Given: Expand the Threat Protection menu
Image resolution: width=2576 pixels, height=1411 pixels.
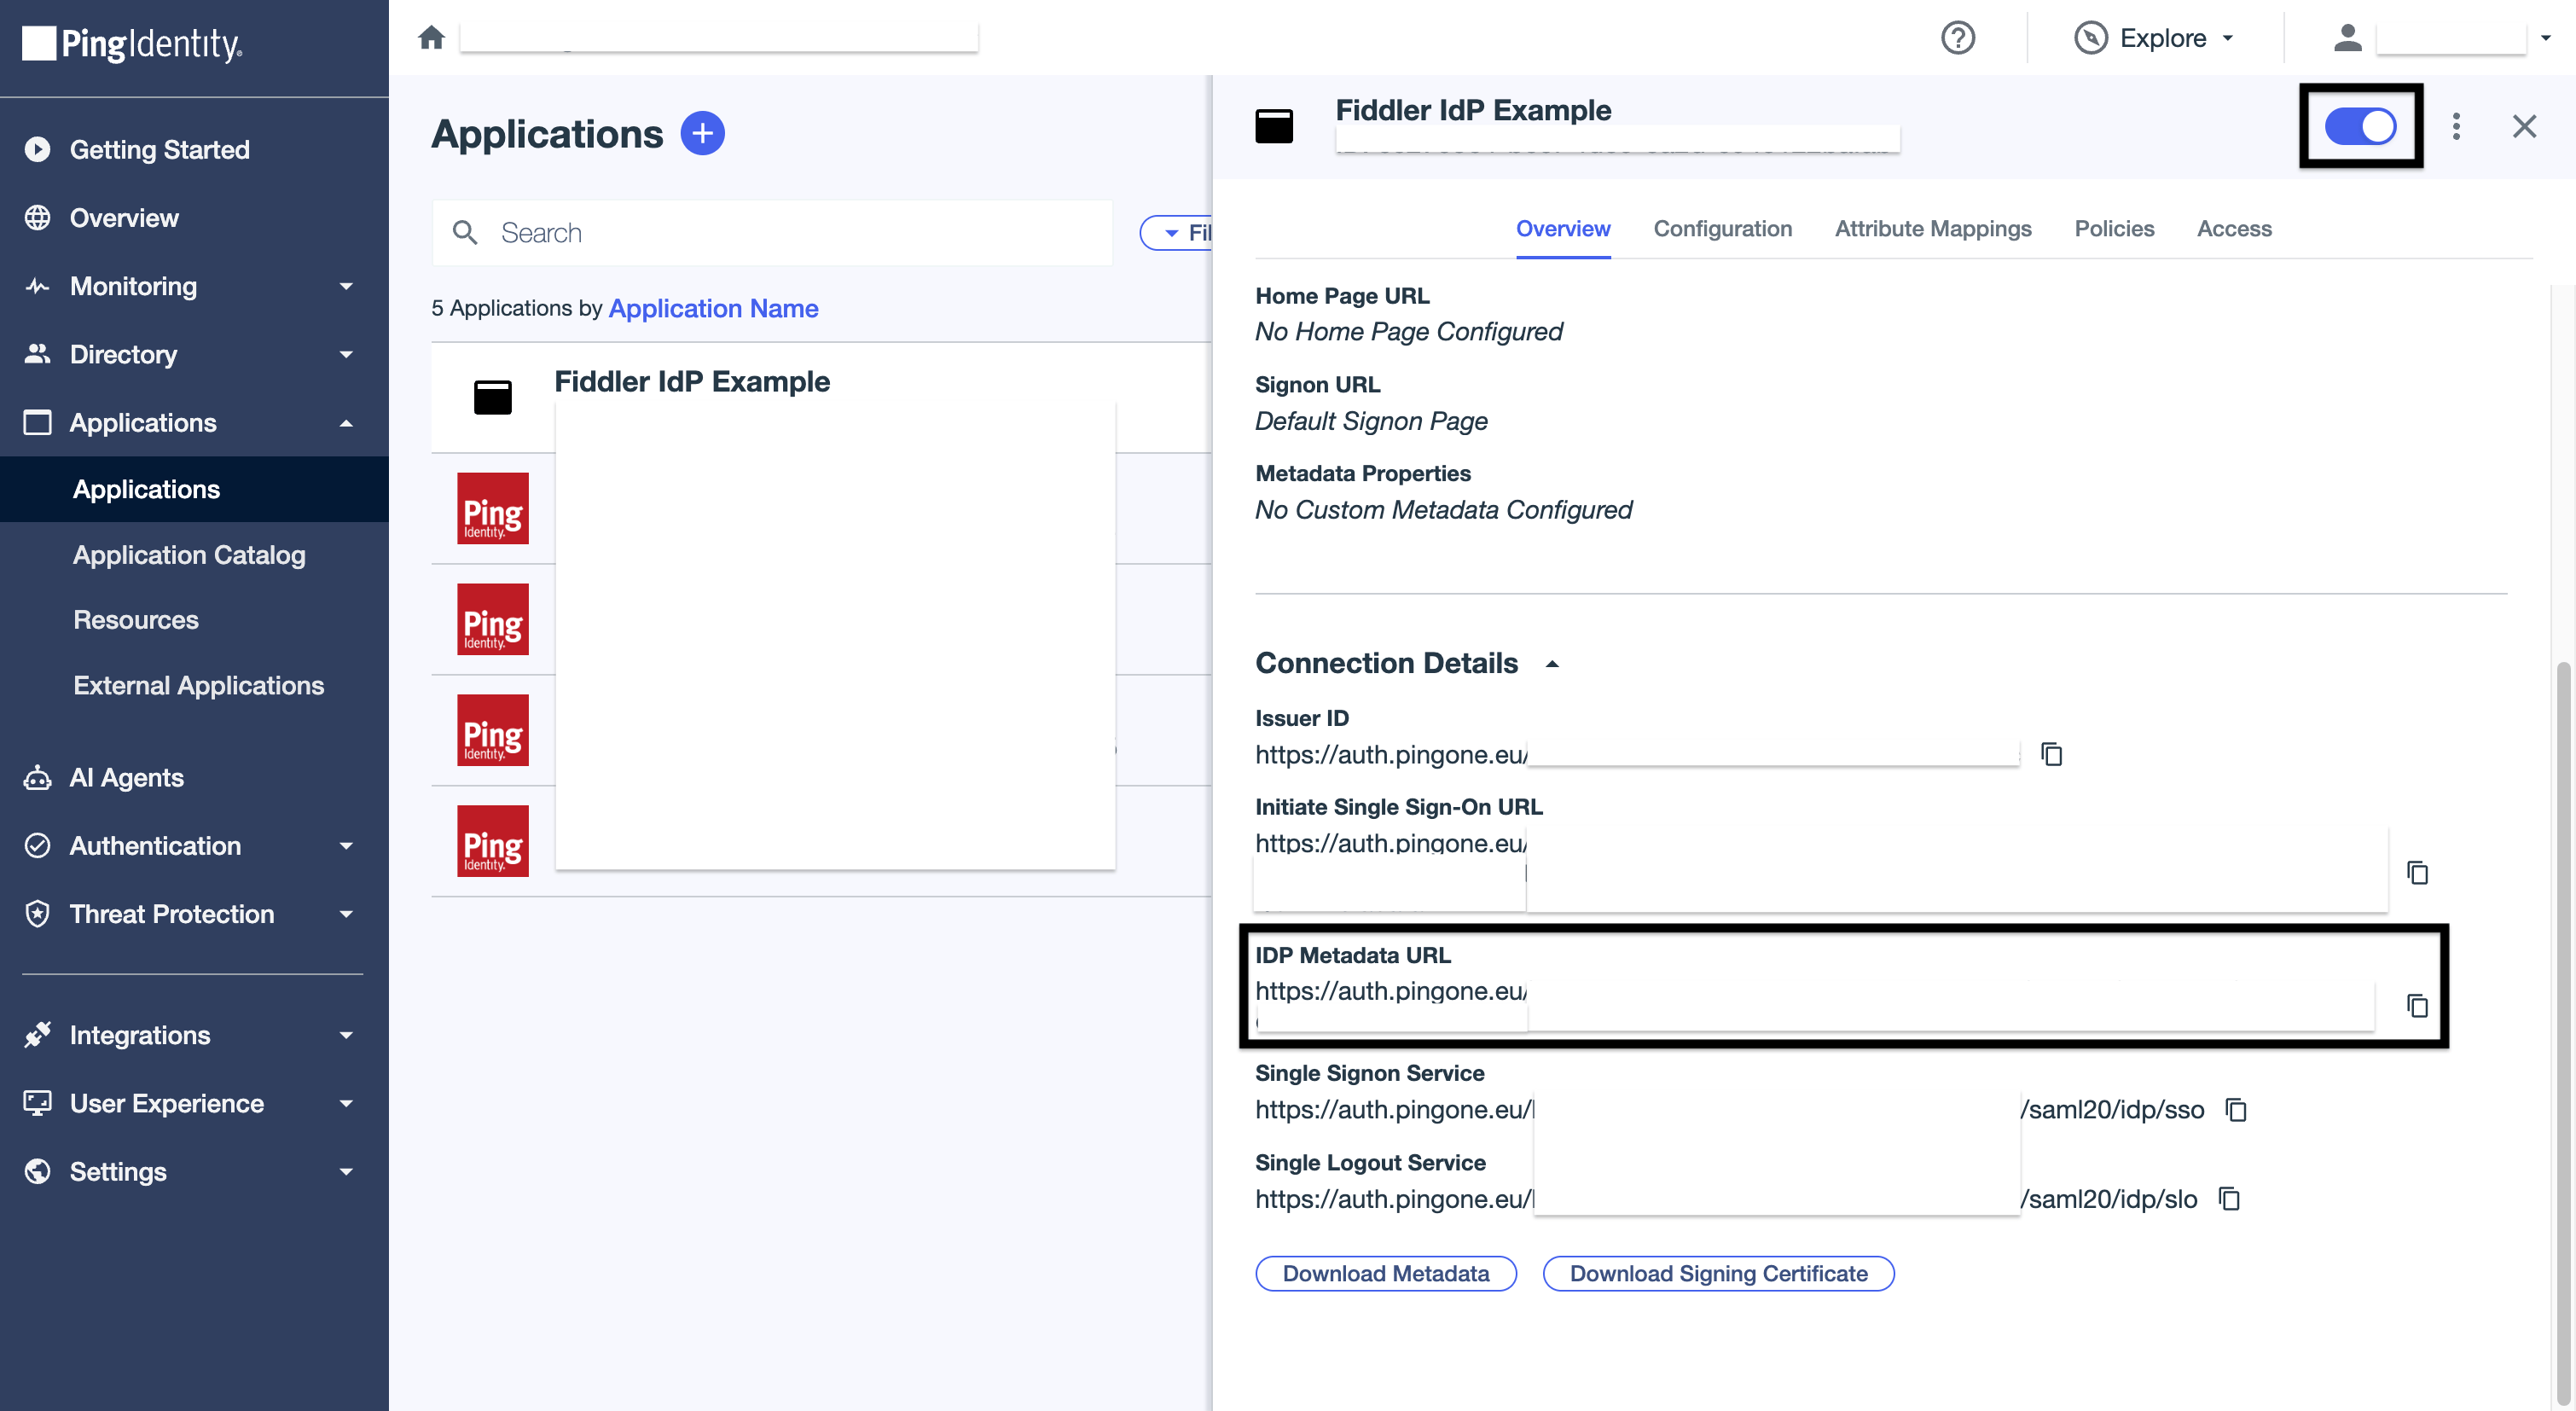Looking at the screenshot, I should pyautogui.click(x=346, y=914).
